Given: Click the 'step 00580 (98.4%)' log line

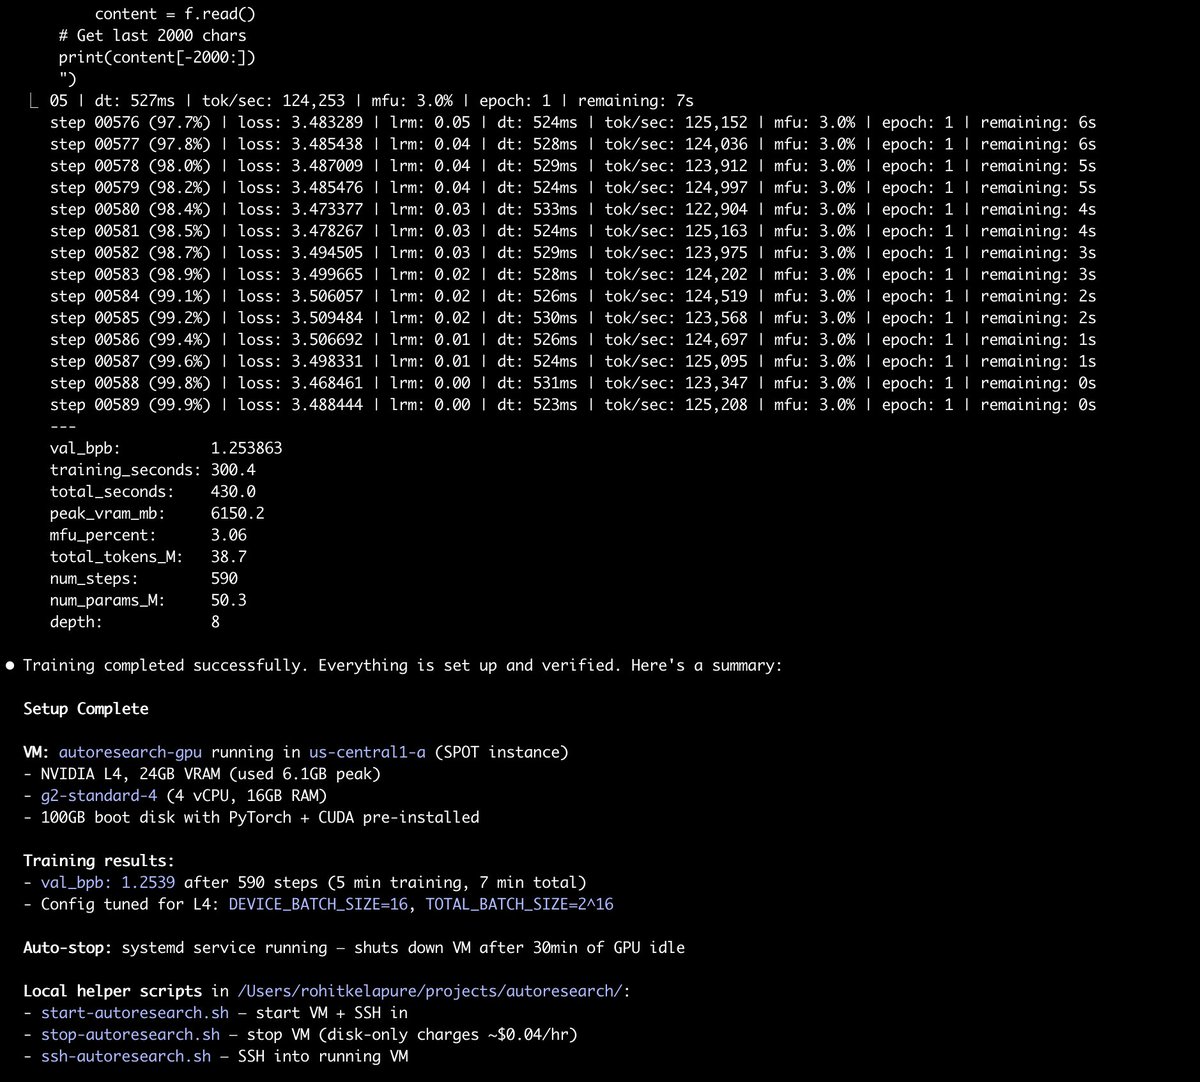Looking at the screenshot, I should [573, 210].
